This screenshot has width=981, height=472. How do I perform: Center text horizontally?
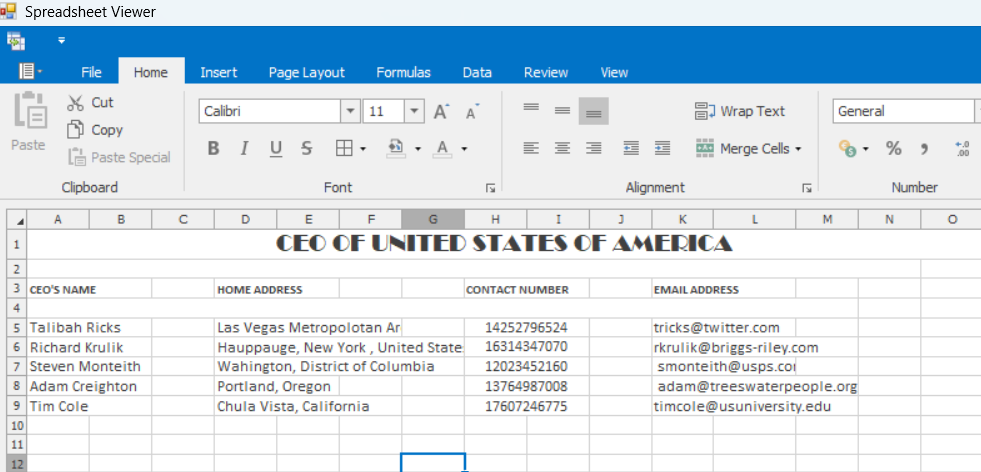562,148
